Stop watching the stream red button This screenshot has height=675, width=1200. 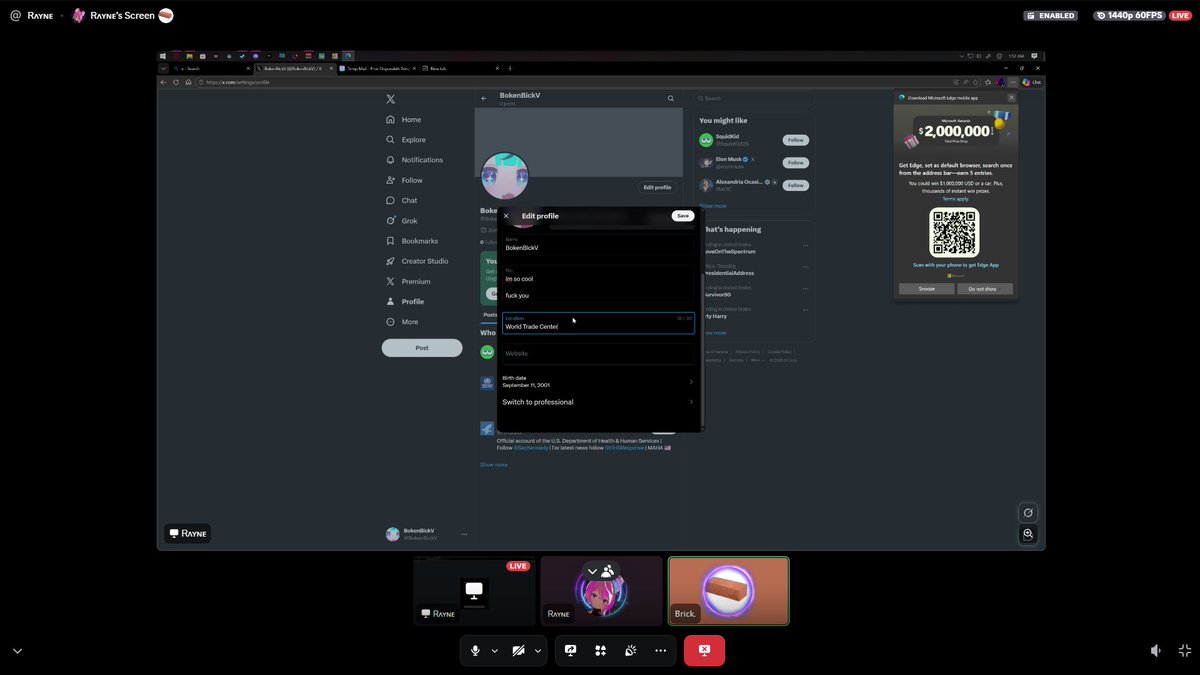[704, 650]
